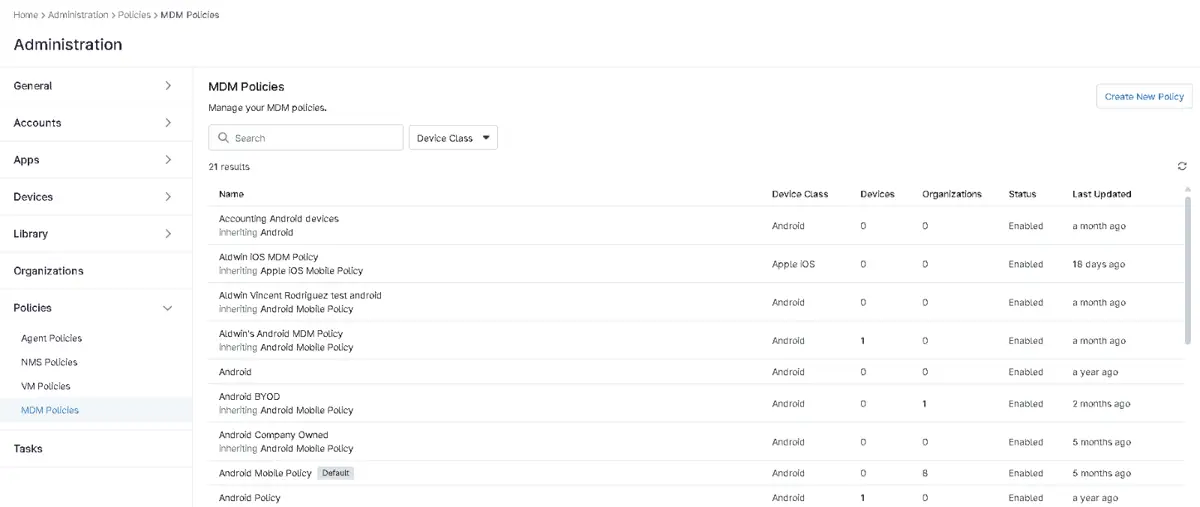The height and width of the screenshot is (507, 1200).
Task: Sort by the Name column header
Action: pos(231,194)
